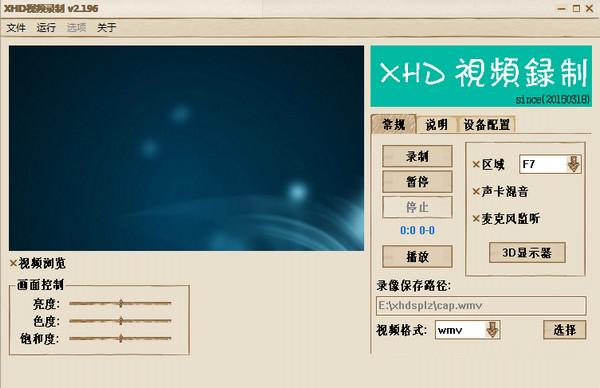Click the 录像保存路径 path field
Screen dimensions: 600x388
pyautogui.click(x=481, y=305)
